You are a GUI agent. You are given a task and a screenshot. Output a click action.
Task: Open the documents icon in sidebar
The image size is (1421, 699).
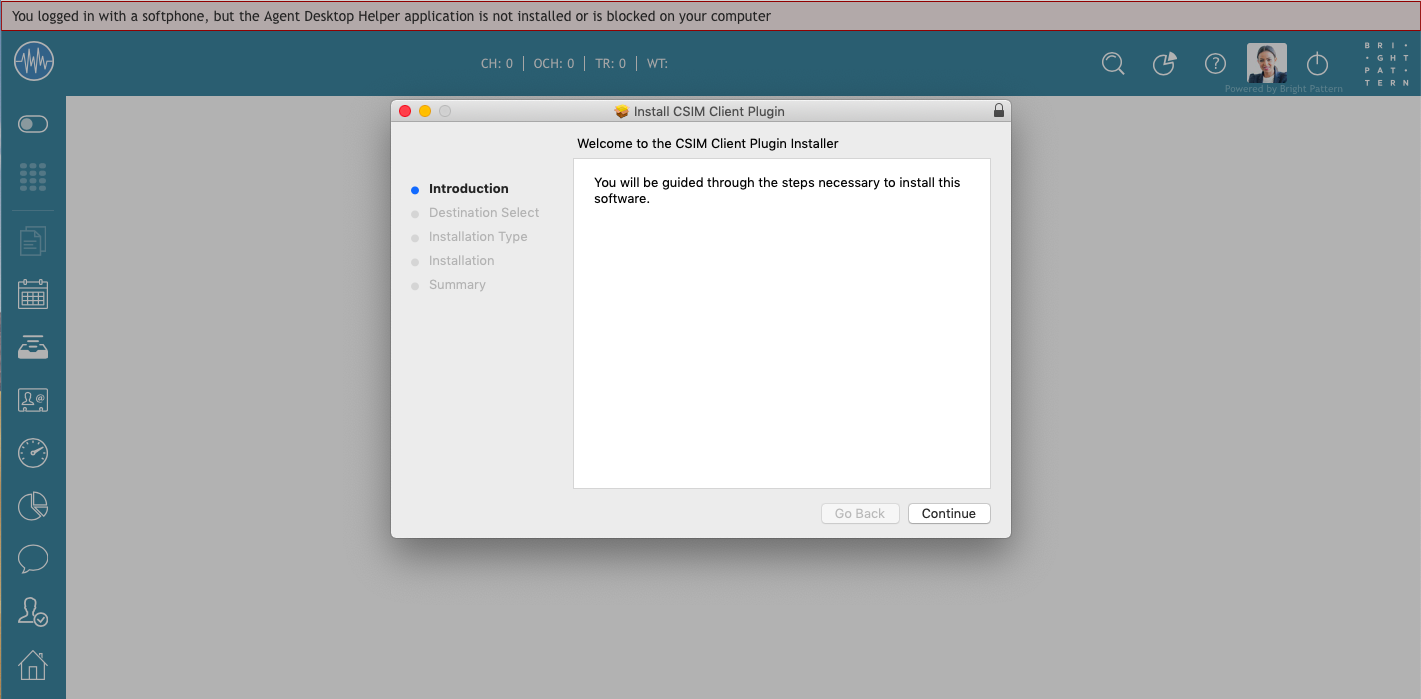point(33,241)
